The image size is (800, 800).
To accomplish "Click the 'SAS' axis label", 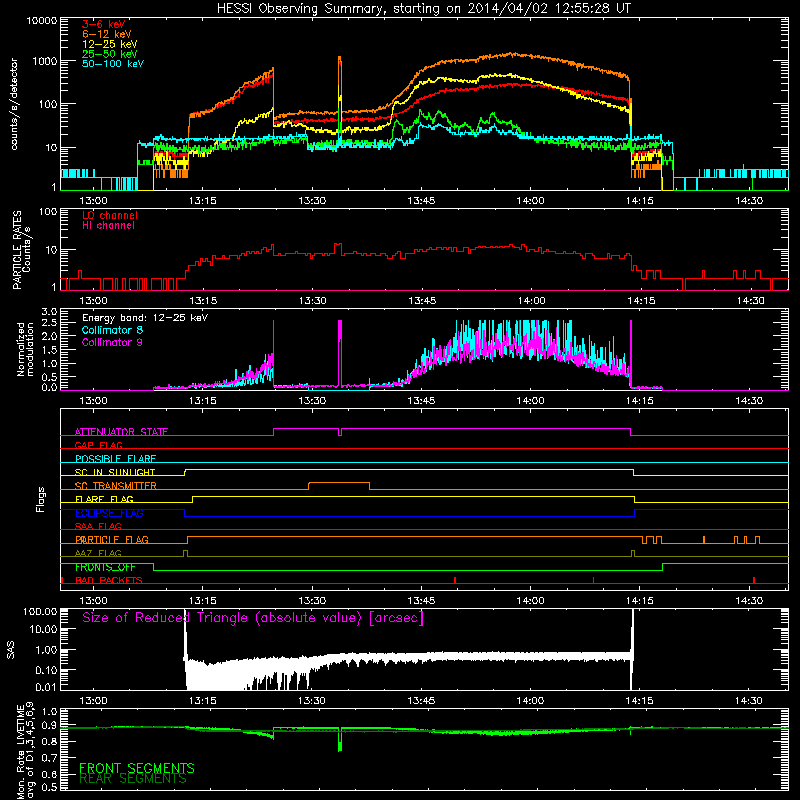I will point(11,650).
